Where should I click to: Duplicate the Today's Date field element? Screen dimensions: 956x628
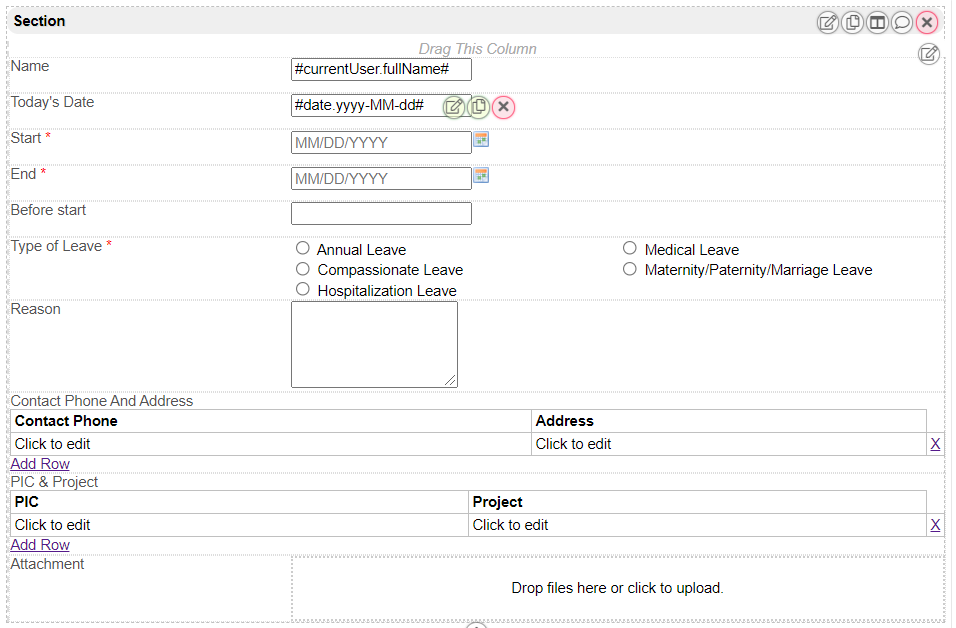[479, 107]
